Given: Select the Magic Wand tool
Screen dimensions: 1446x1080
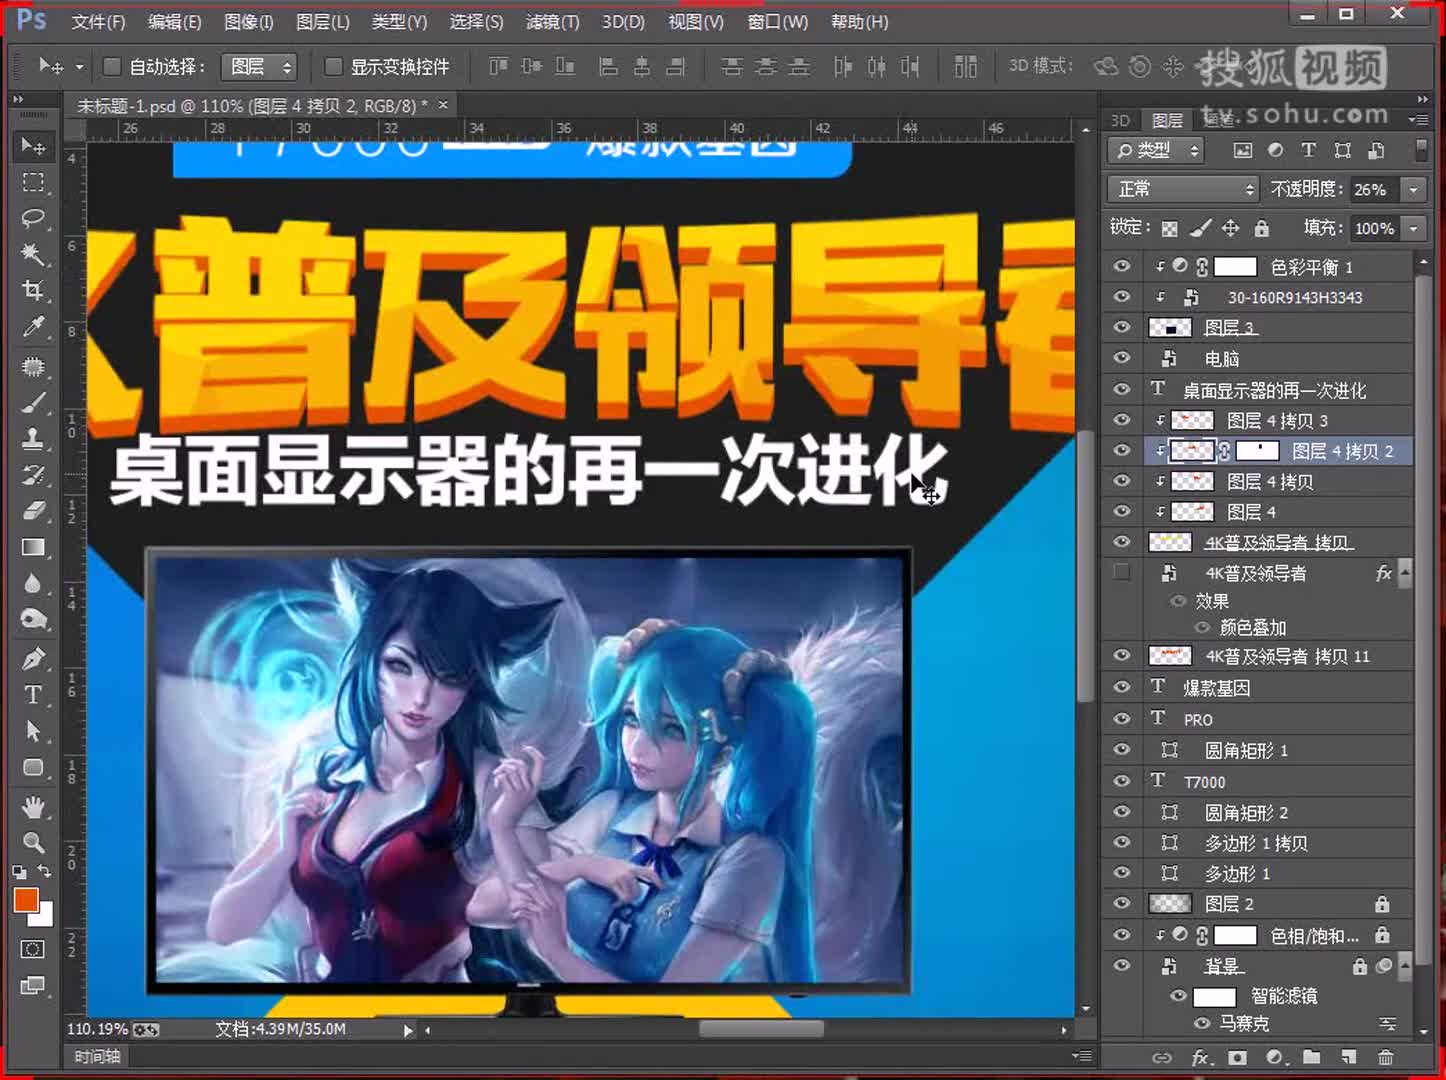Looking at the screenshot, I should pos(33,255).
